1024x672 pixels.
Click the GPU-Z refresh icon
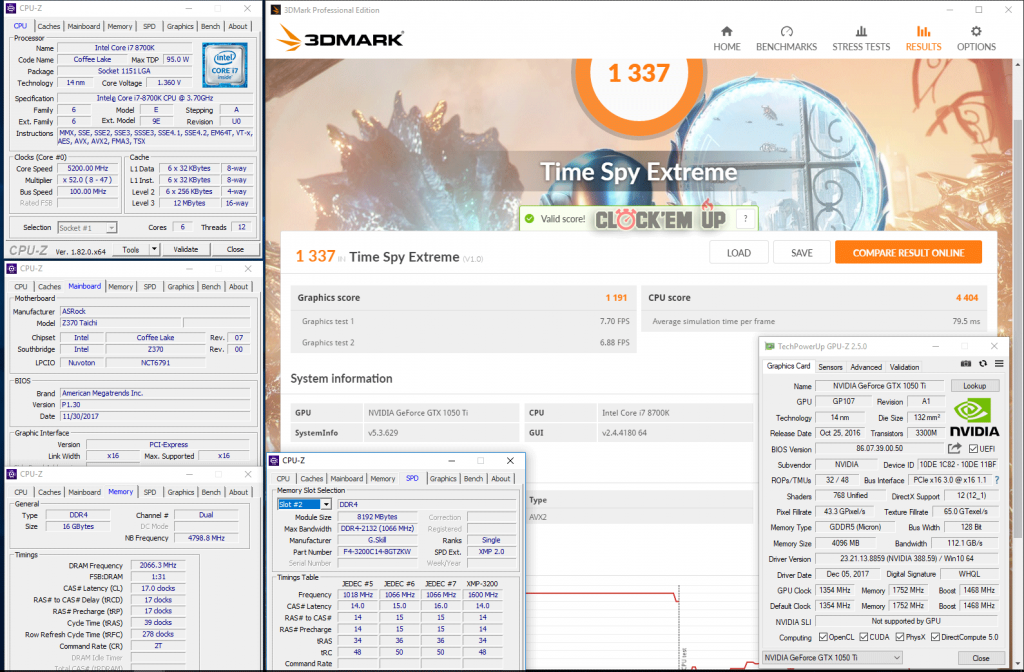[983, 364]
